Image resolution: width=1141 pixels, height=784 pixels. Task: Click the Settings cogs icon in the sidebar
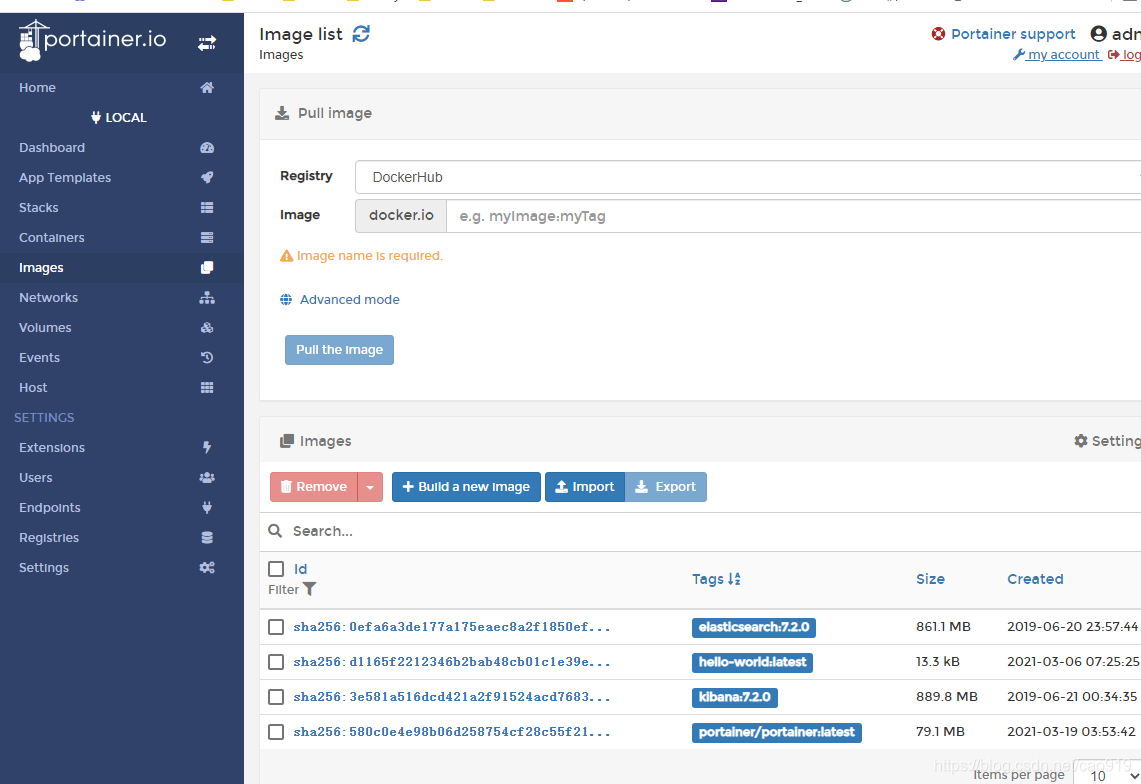(x=207, y=568)
